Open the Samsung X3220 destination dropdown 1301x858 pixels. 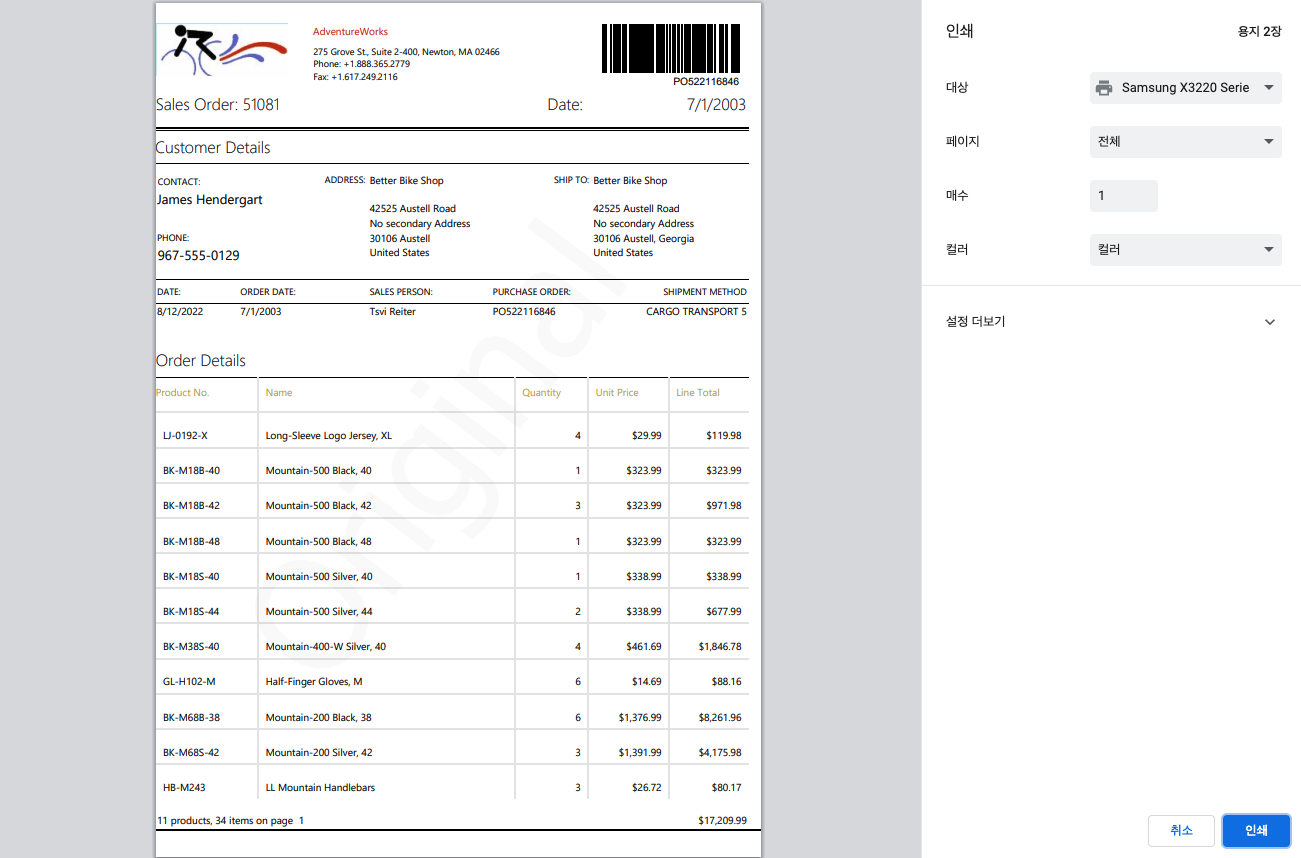[1184, 88]
